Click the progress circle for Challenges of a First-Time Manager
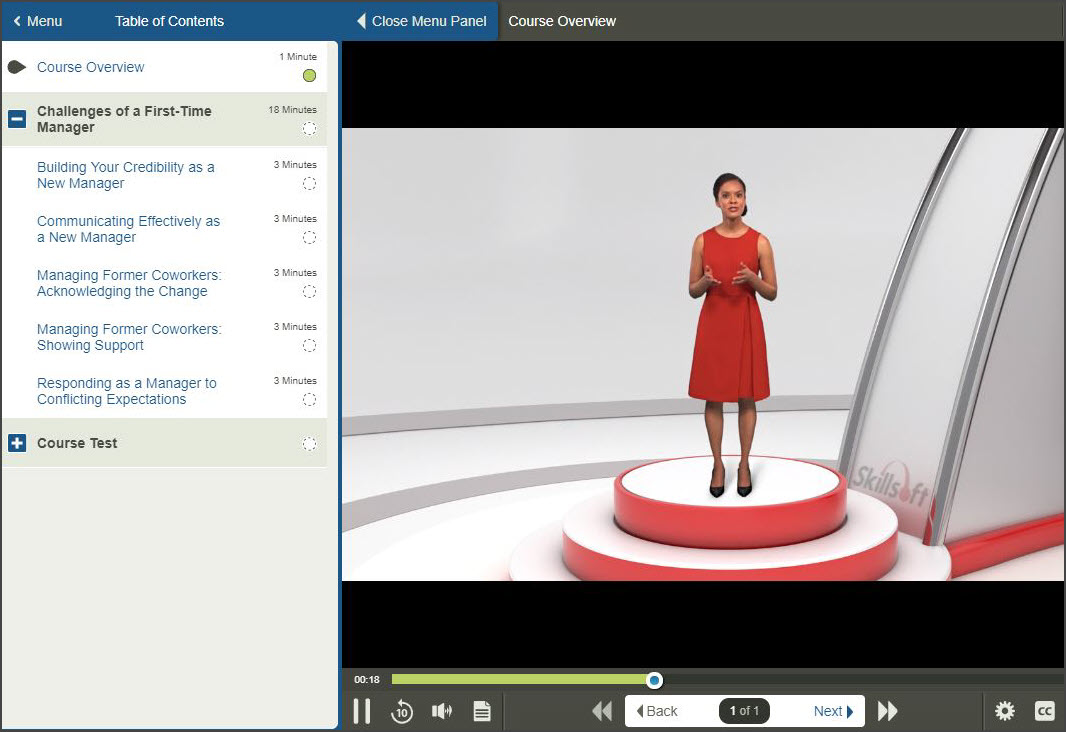The width and height of the screenshot is (1066, 732). pos(309,128)
